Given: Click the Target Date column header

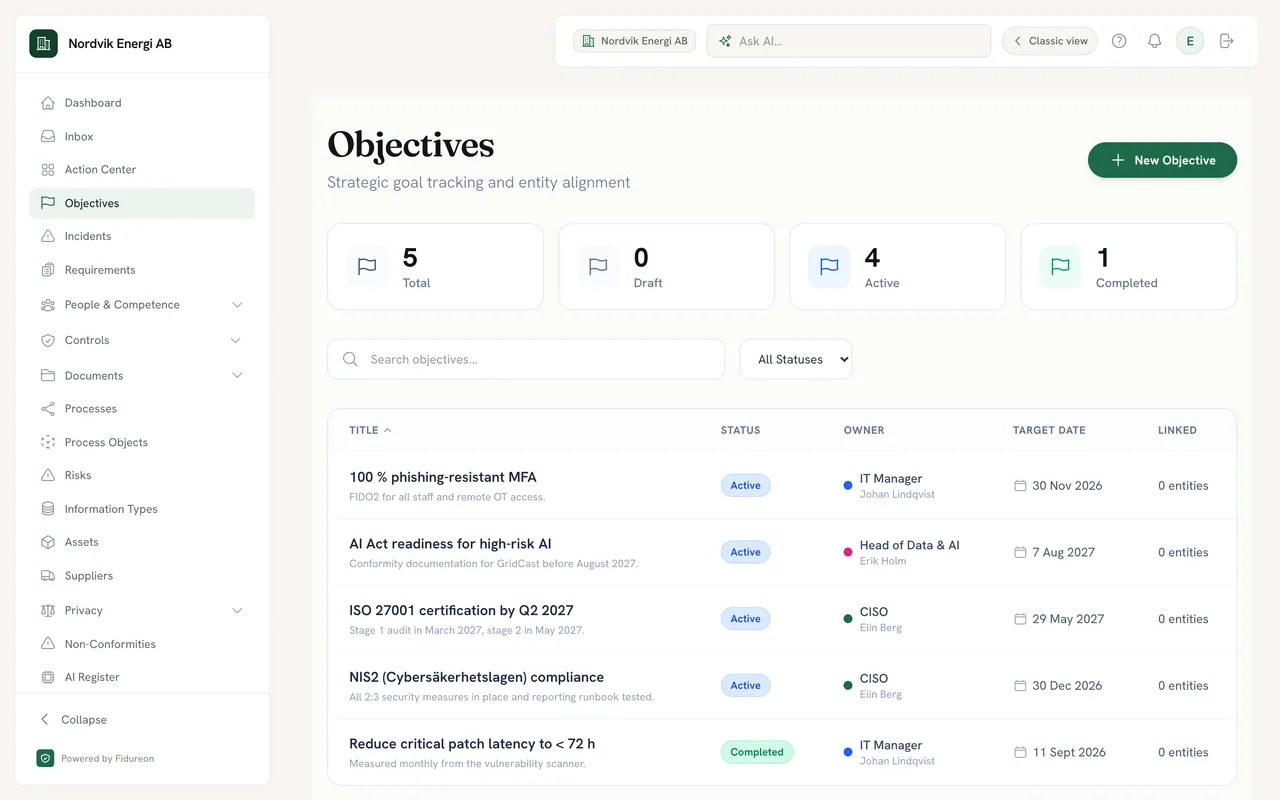Looking at the screenshot, I should point(1049,430).
